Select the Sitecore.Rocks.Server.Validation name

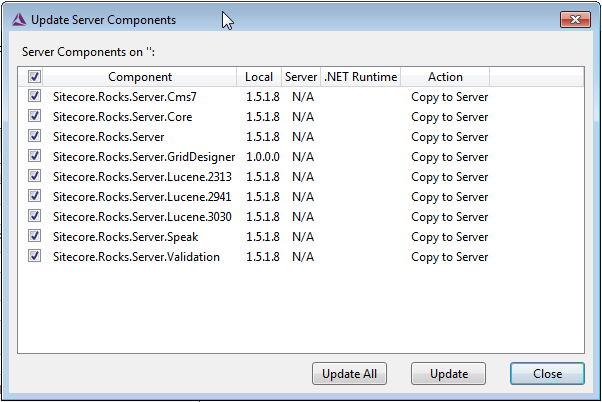tap(136, 256)
